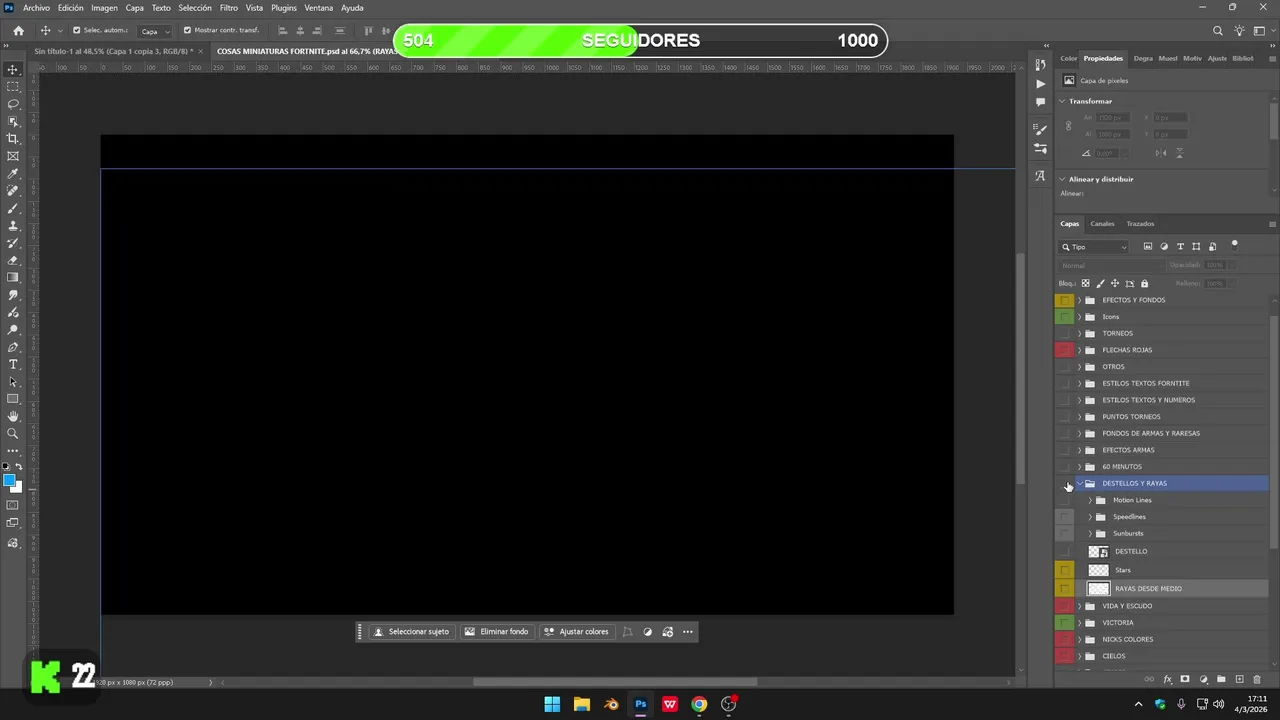Expand the Motion Lines group
The image size is (1280, 720).
click(1090, 500)
